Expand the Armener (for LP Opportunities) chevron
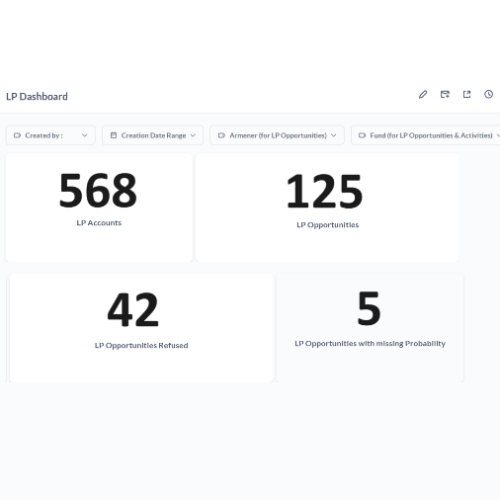This screenshot has height=500, width=500. [334, 135]
